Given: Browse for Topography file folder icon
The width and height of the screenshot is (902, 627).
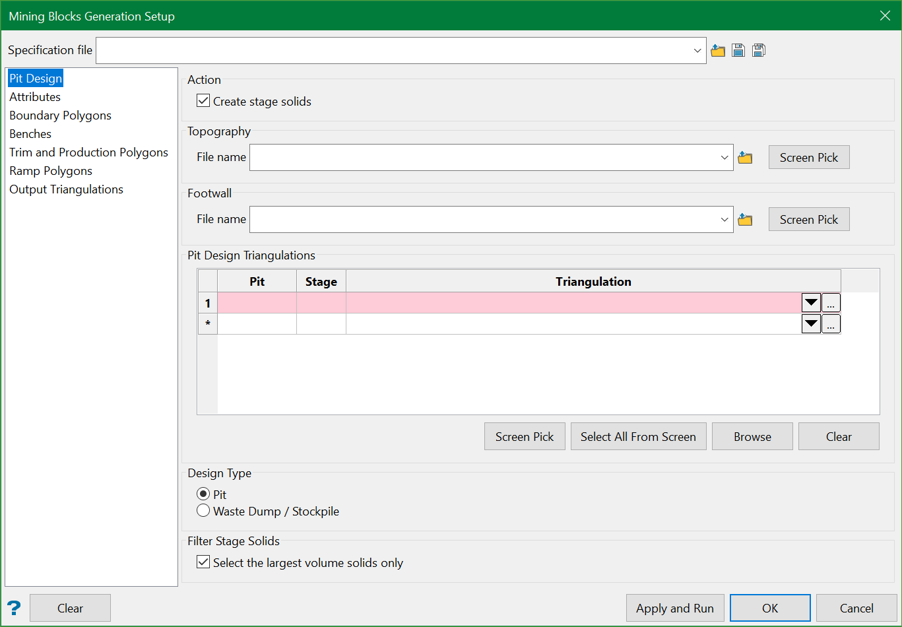Looking at the screenshot, I should [745, 158].
